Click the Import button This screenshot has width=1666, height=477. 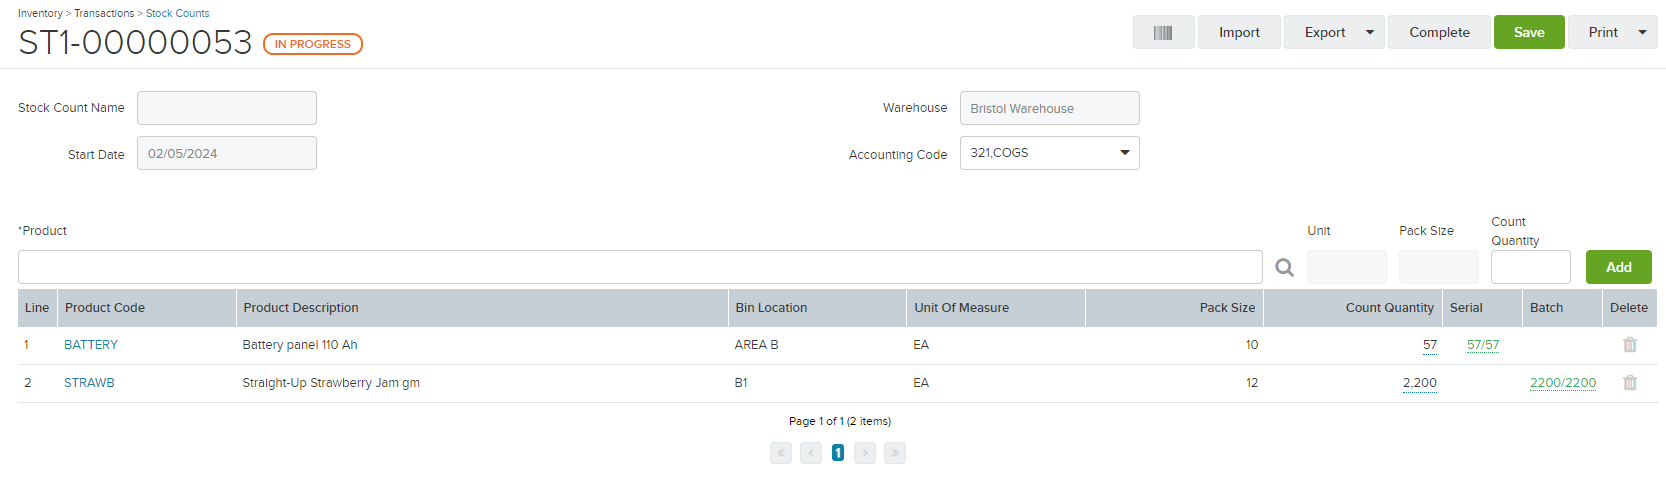[1239, 32]
